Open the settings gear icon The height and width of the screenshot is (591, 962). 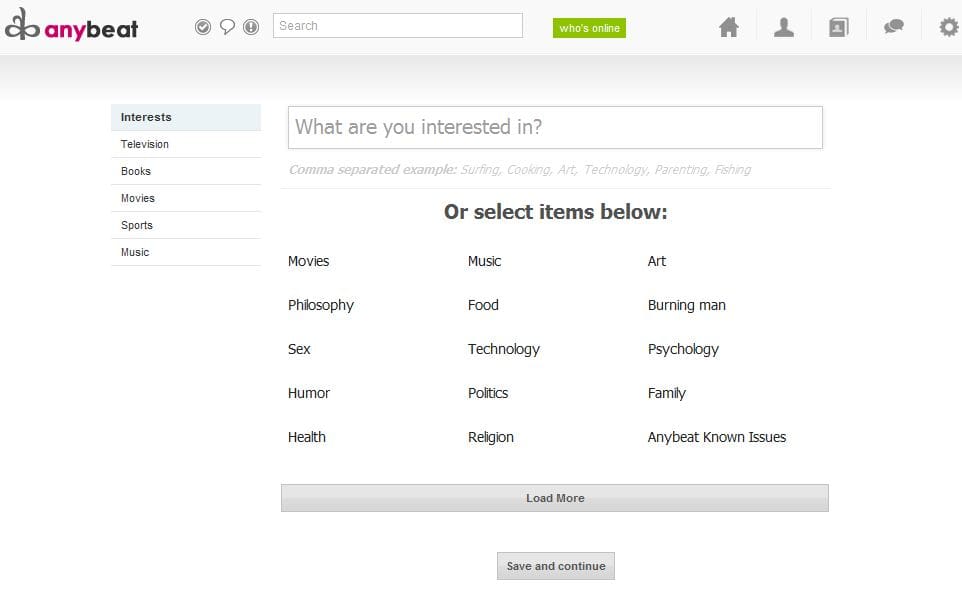click(948, 28)
